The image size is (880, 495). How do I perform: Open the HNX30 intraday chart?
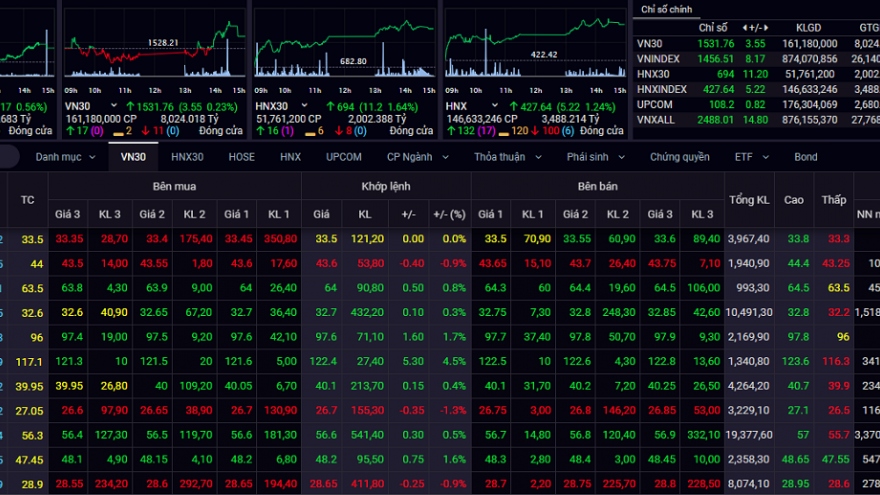345,45
